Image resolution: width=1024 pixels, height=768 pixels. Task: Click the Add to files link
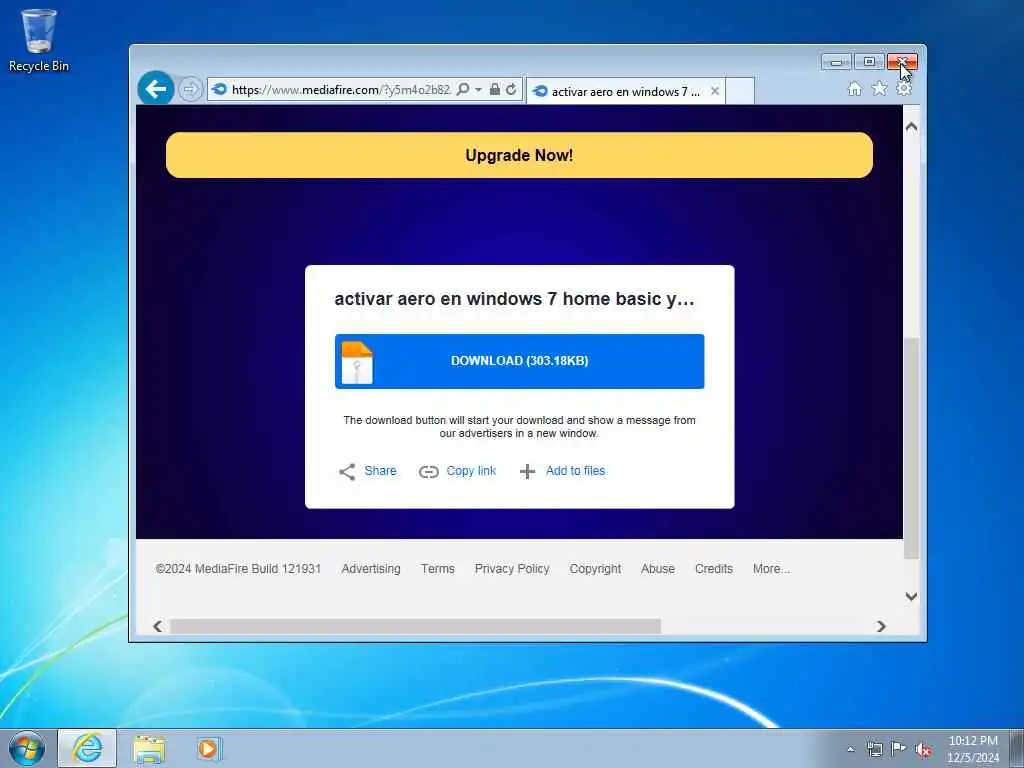tap(575, 471)
